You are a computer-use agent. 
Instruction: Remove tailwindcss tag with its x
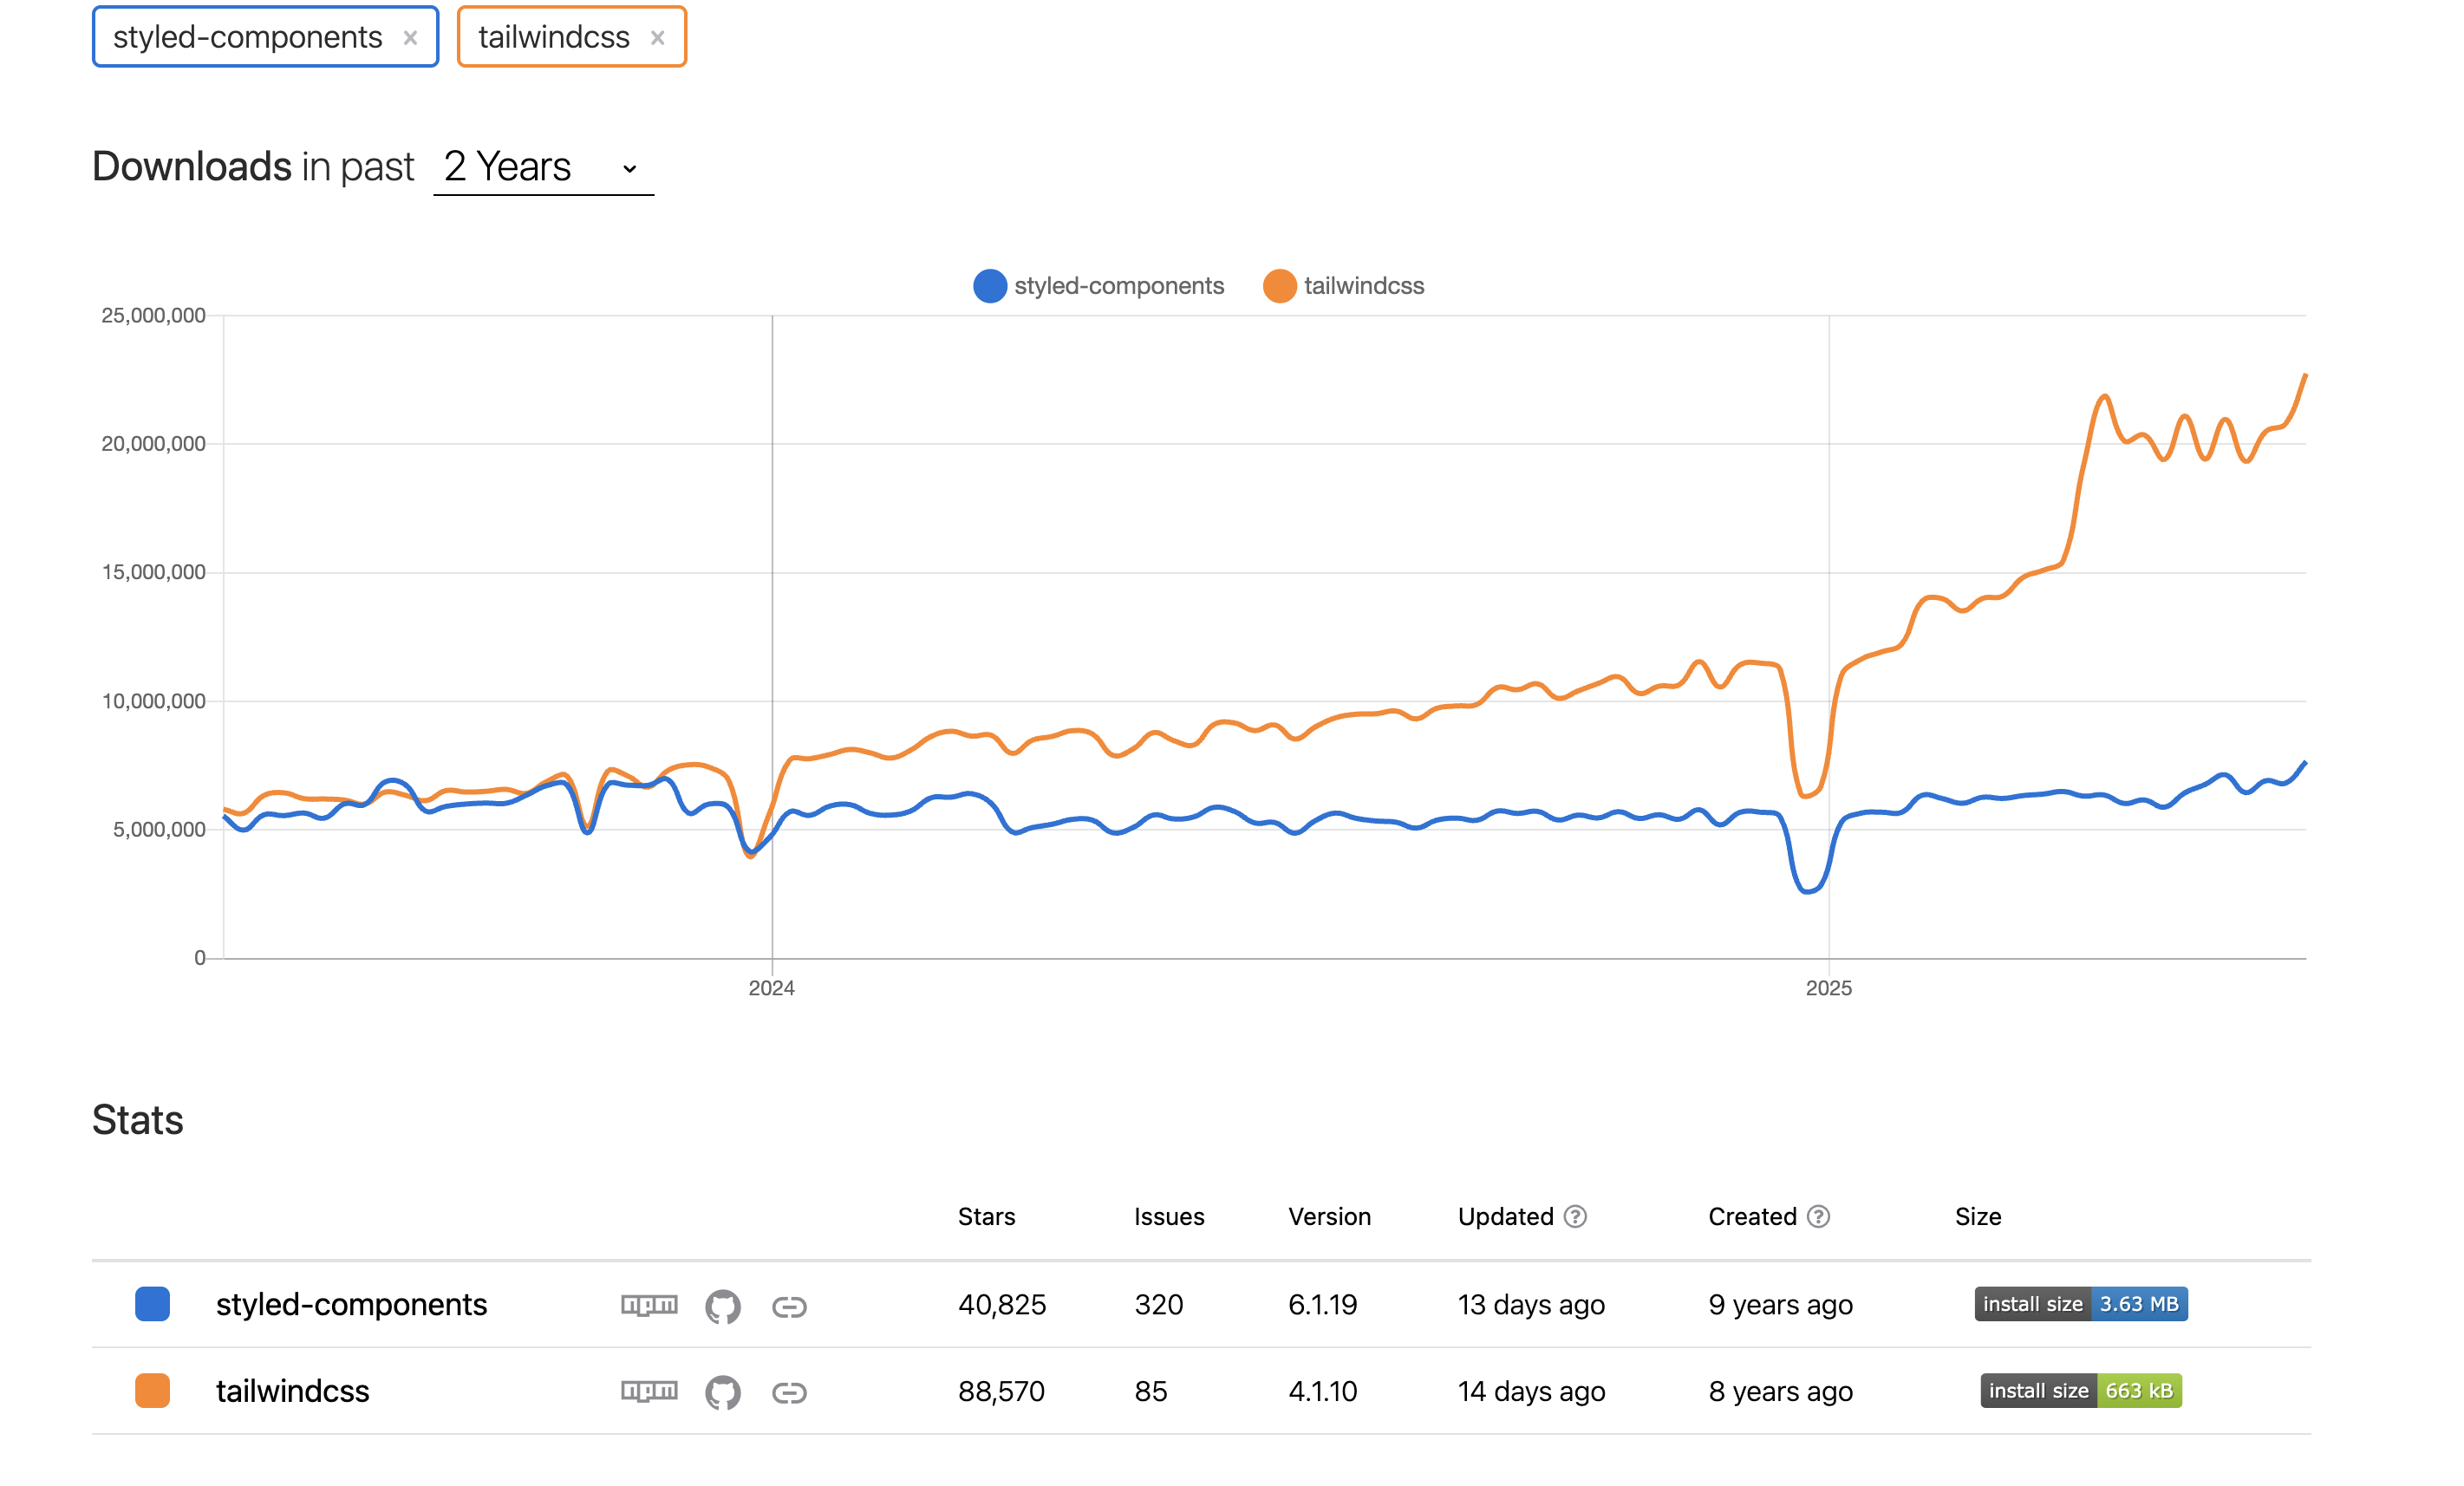tap(657, 38)
